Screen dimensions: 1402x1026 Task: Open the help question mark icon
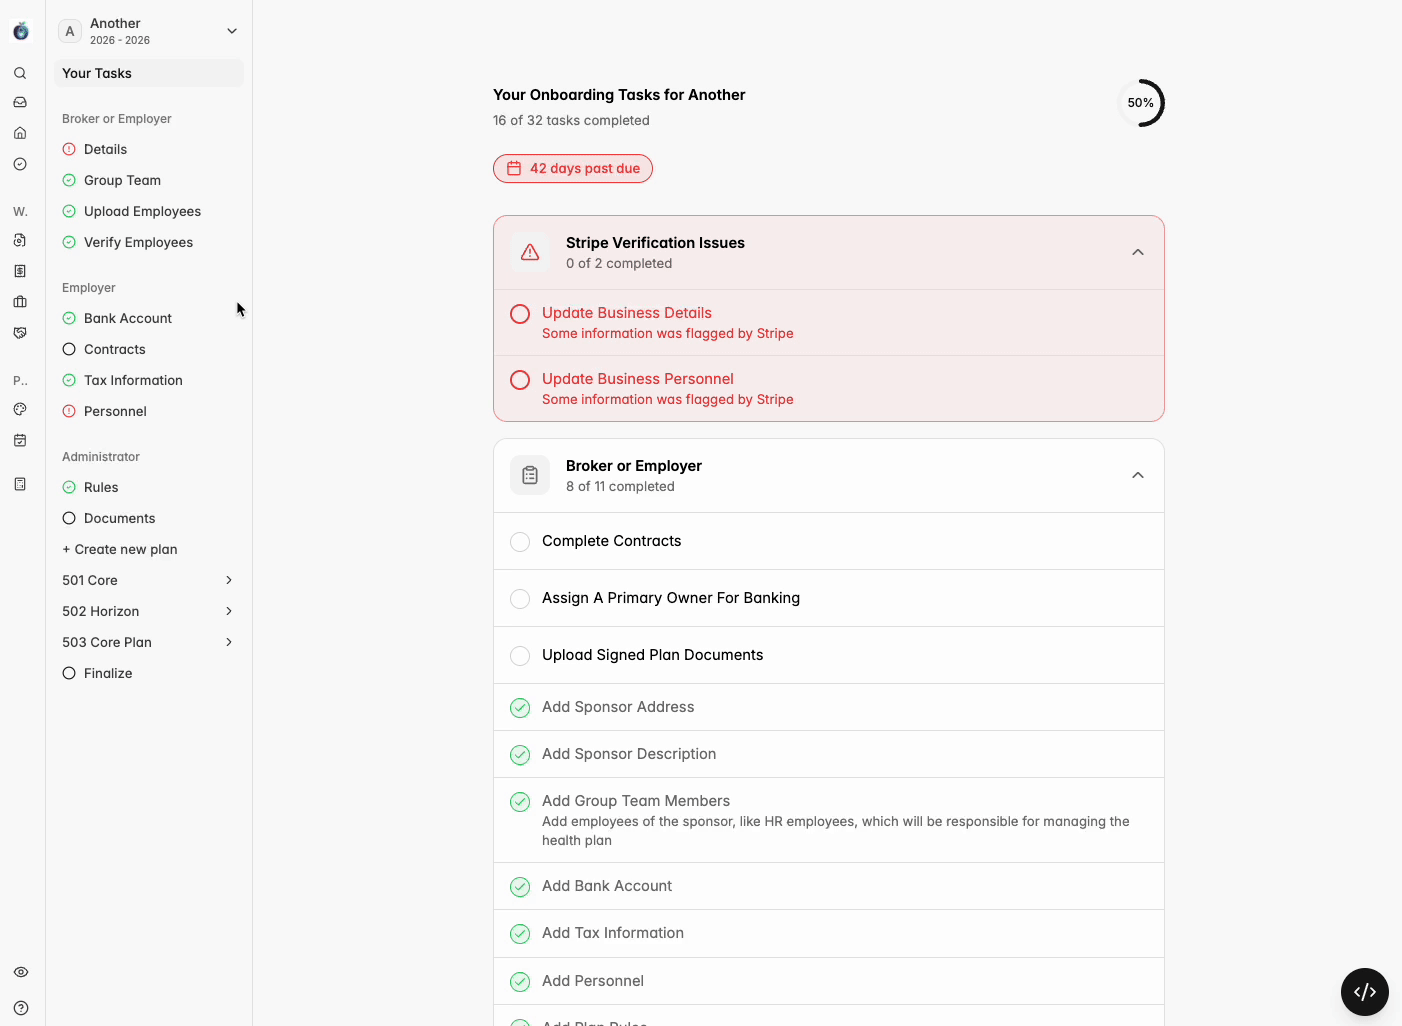coord(21,1008)
